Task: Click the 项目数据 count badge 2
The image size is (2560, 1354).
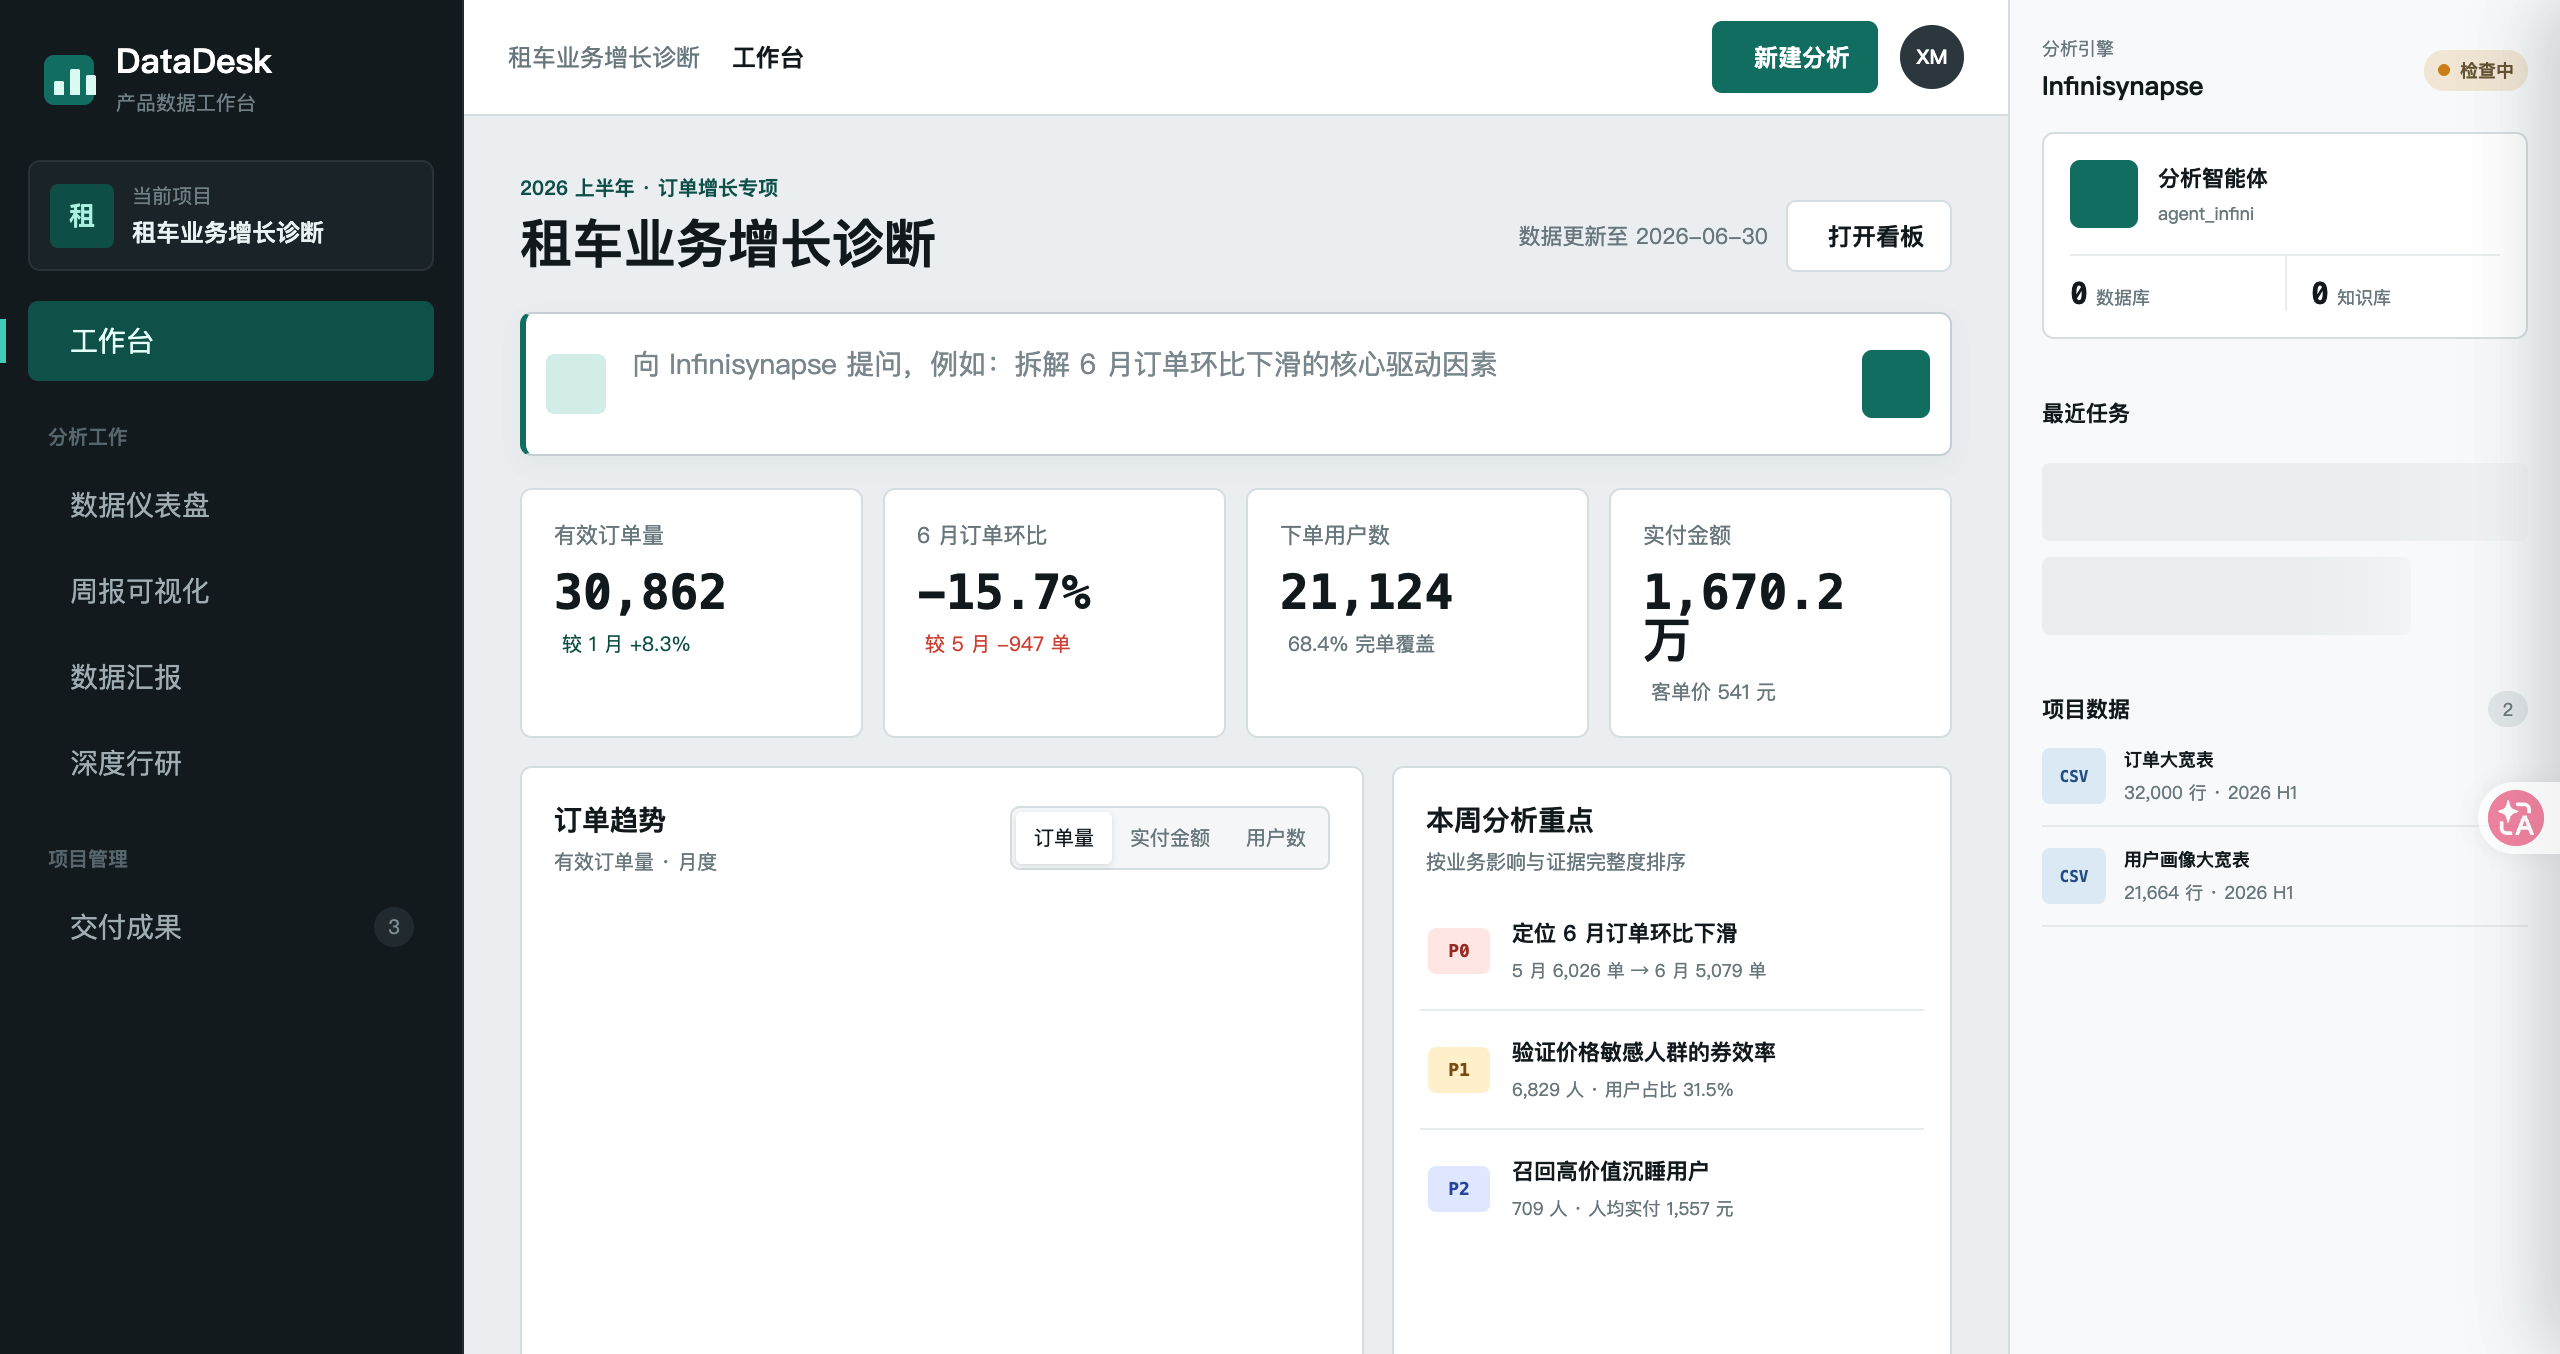Action: coord(2507,709)
